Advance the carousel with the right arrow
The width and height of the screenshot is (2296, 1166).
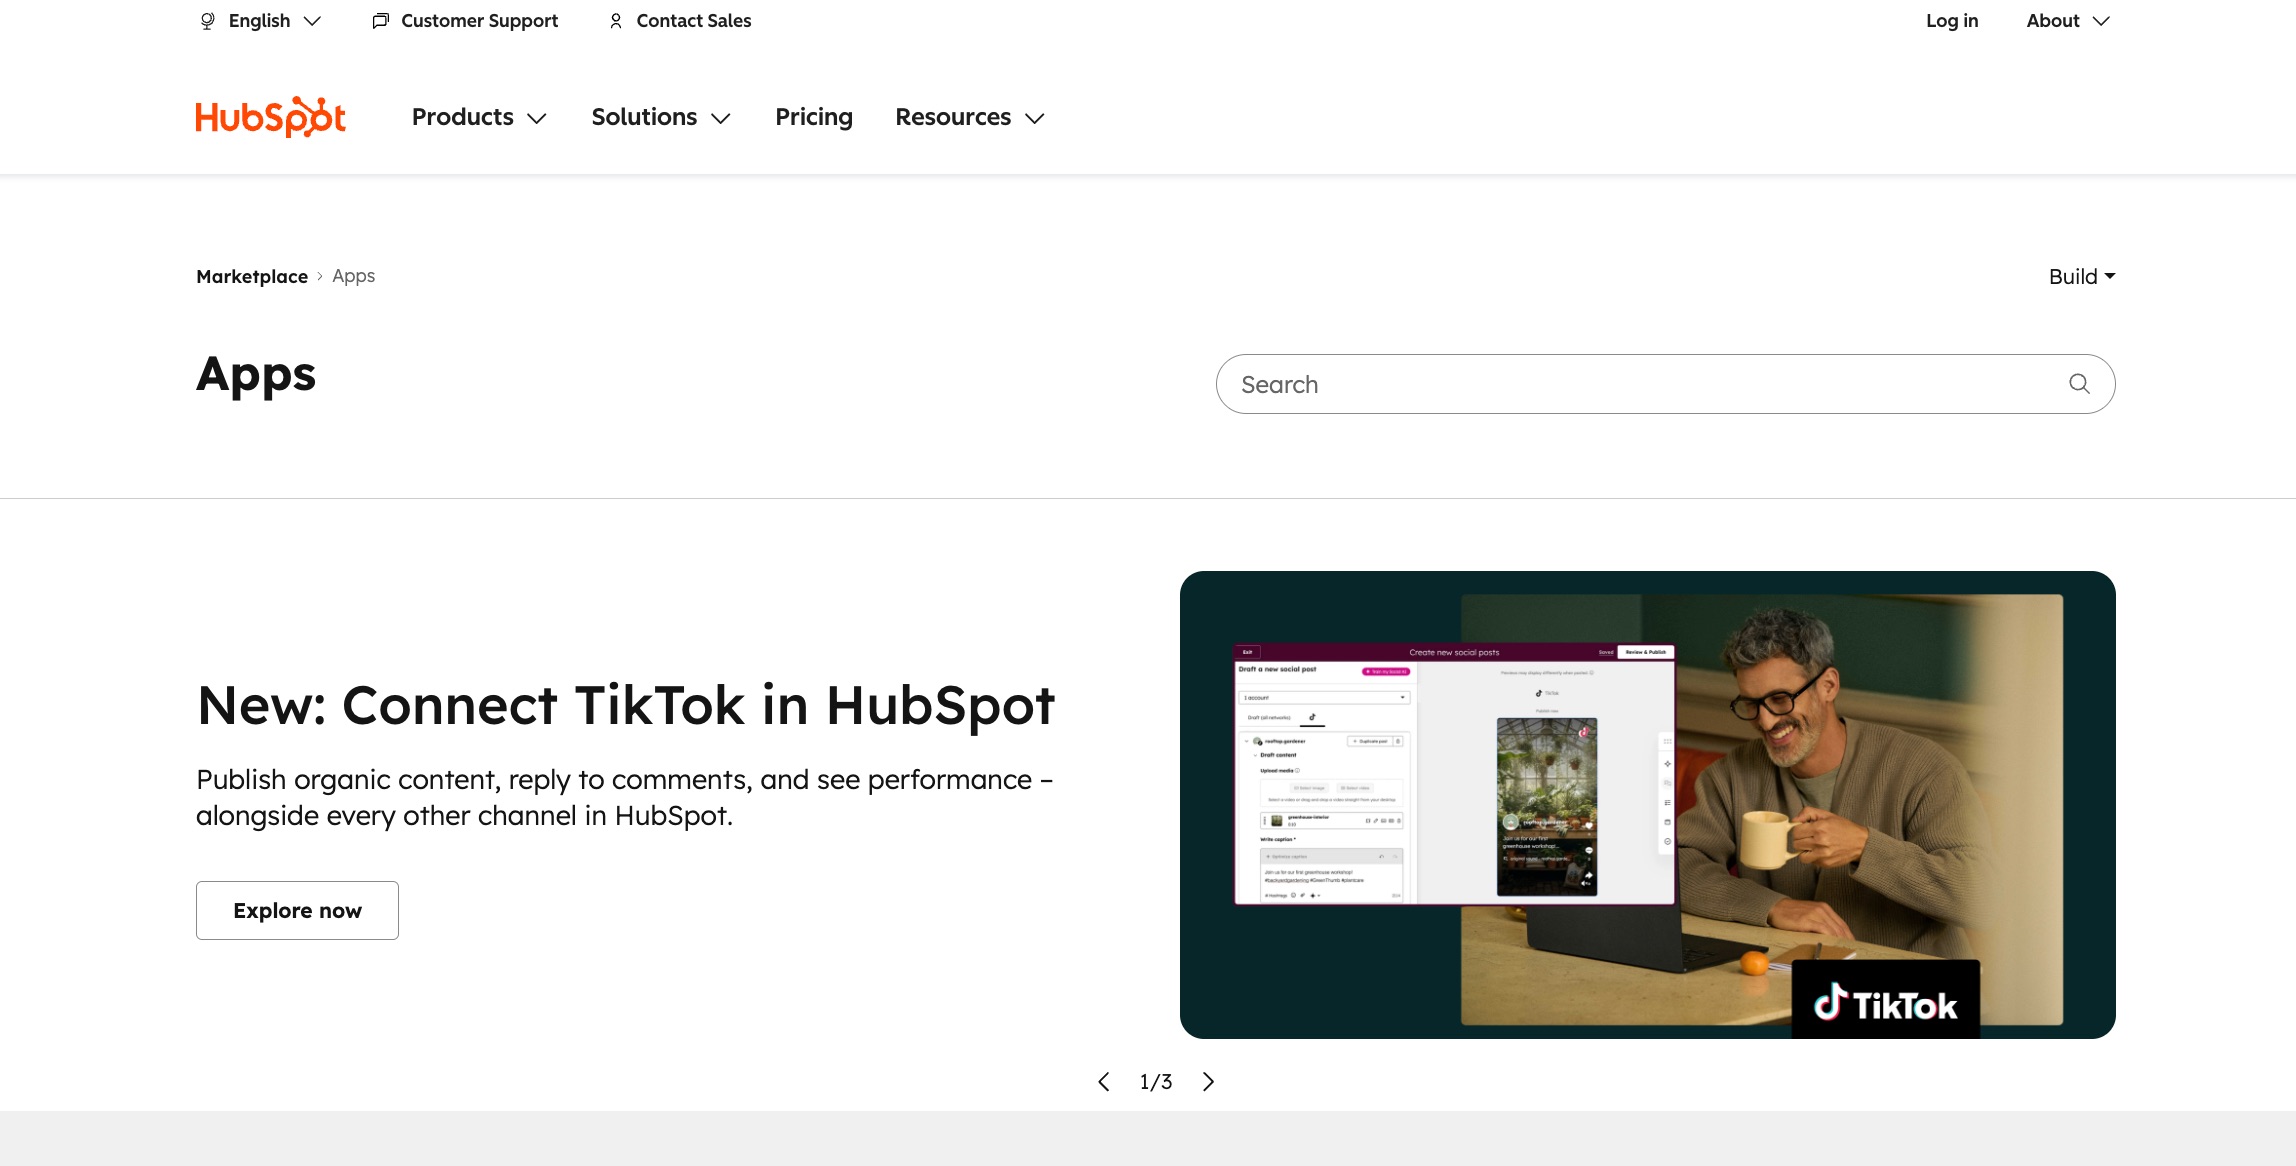point(1208,1082)
